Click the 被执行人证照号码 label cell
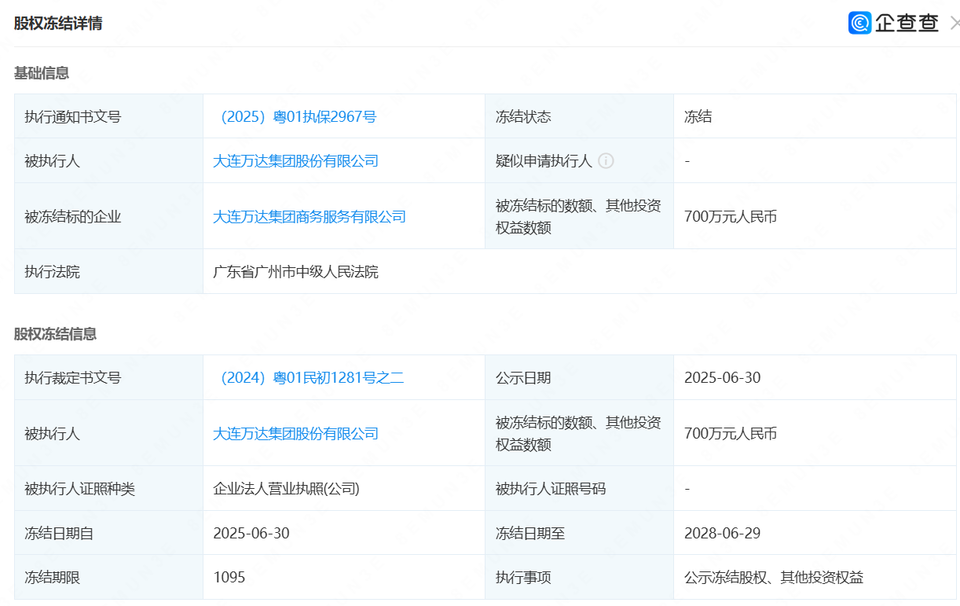The image size is (960, 606). (579, 488)
